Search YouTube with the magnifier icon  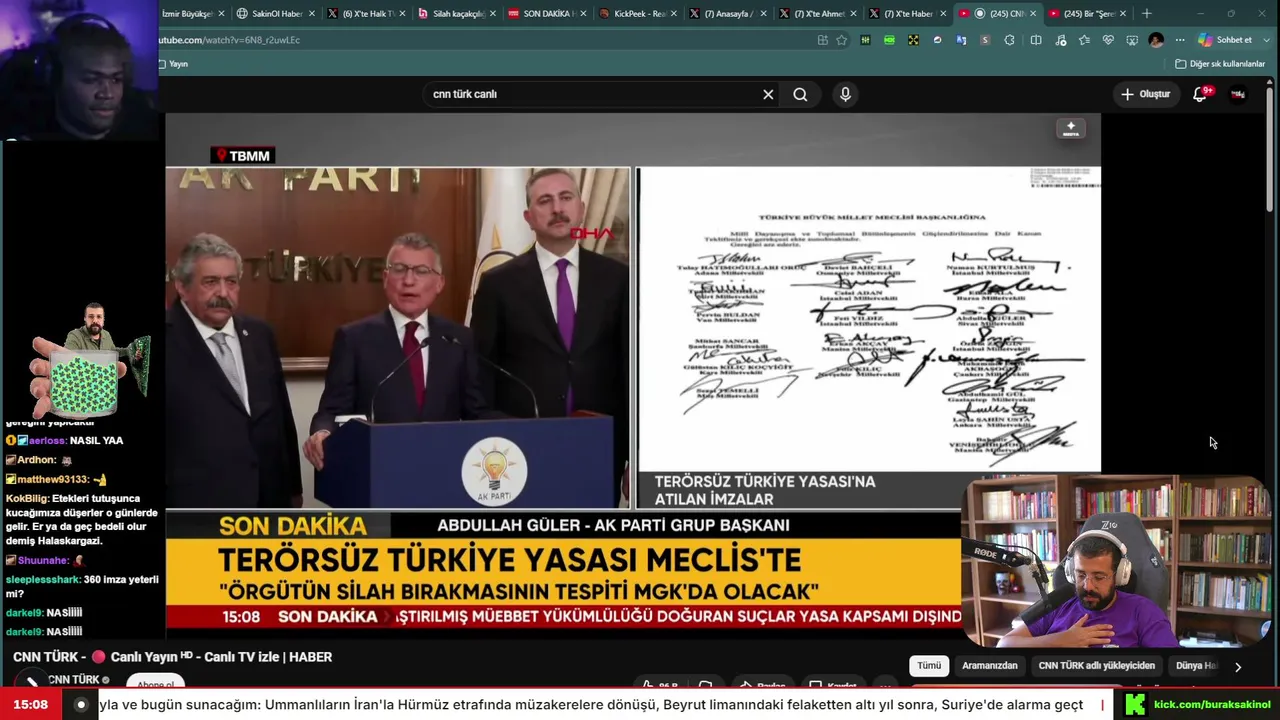click(800, 94)
